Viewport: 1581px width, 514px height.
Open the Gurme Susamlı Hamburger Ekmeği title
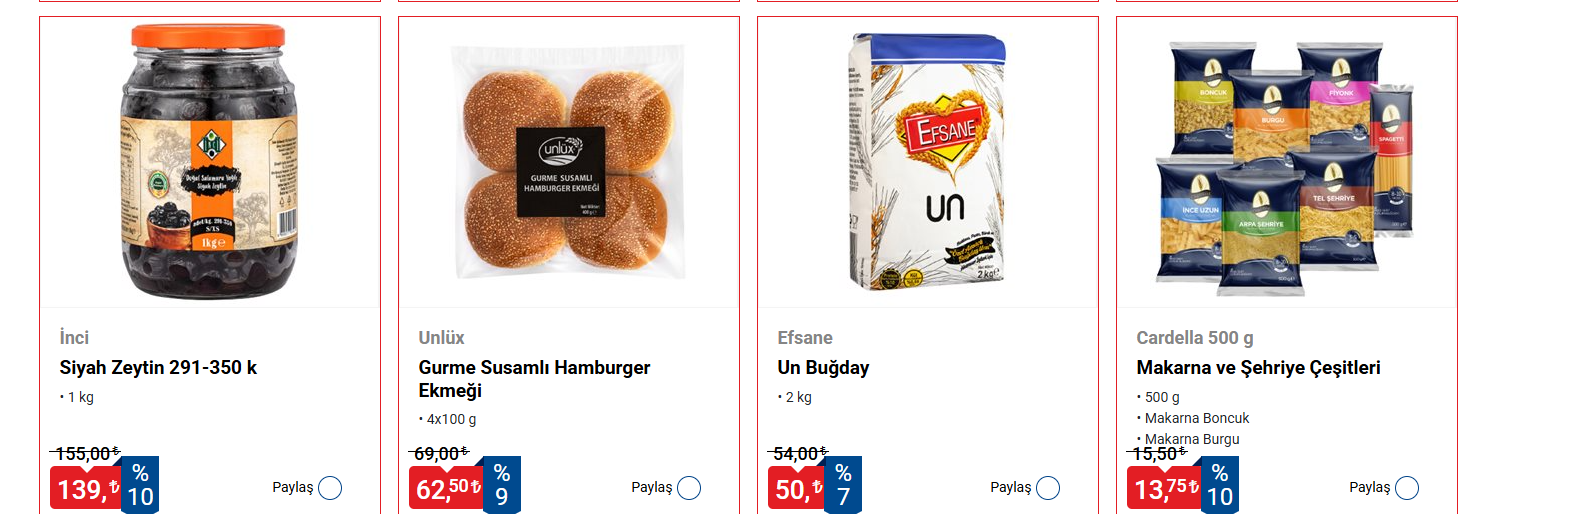(534, 379)
